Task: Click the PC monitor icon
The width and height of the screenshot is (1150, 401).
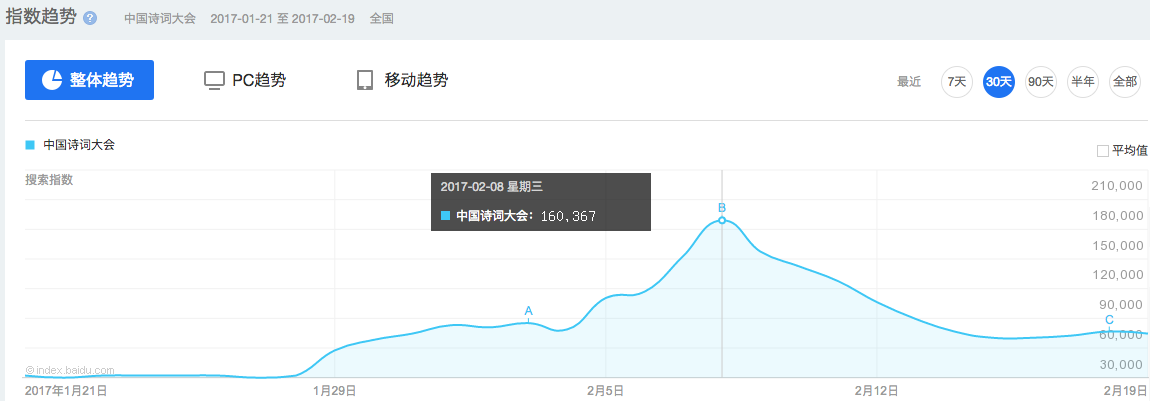Action: click(x=213, y=81)
